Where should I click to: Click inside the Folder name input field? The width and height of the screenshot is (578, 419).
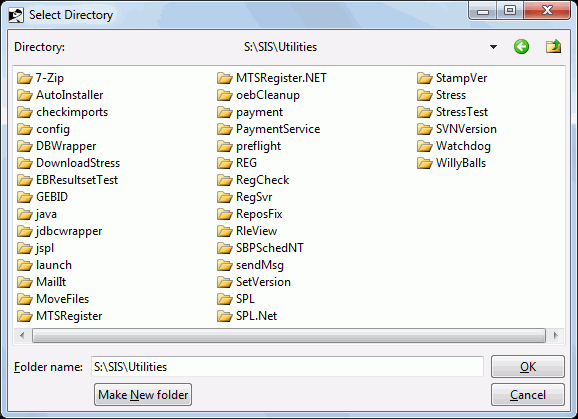287,367
